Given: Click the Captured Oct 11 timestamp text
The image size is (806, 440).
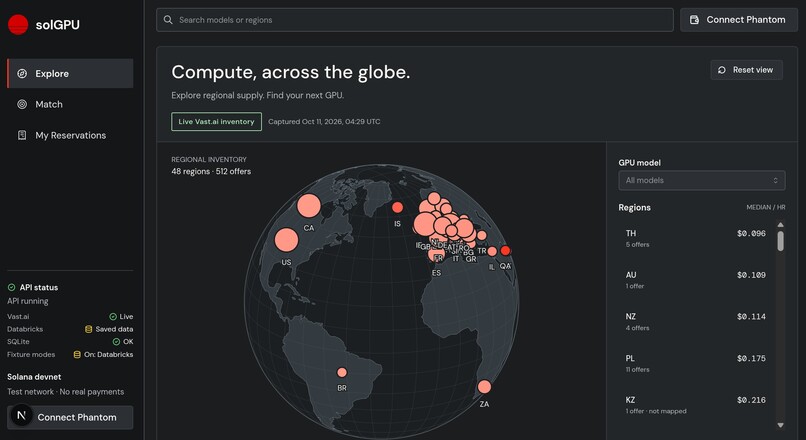Looking at the screenshot, I should pos(324,122).
